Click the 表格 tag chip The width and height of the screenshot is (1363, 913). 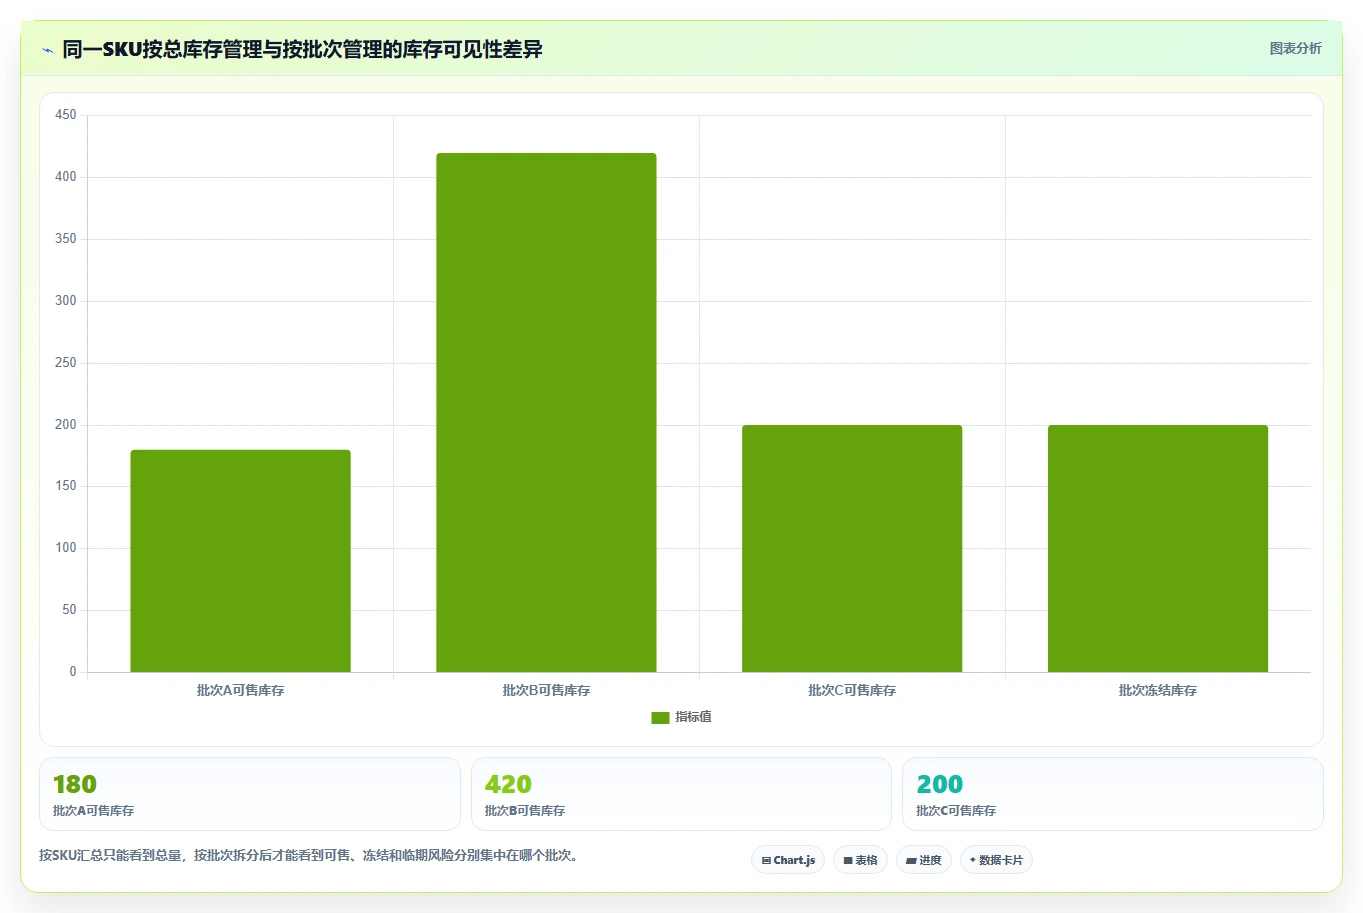click(860, 860)
